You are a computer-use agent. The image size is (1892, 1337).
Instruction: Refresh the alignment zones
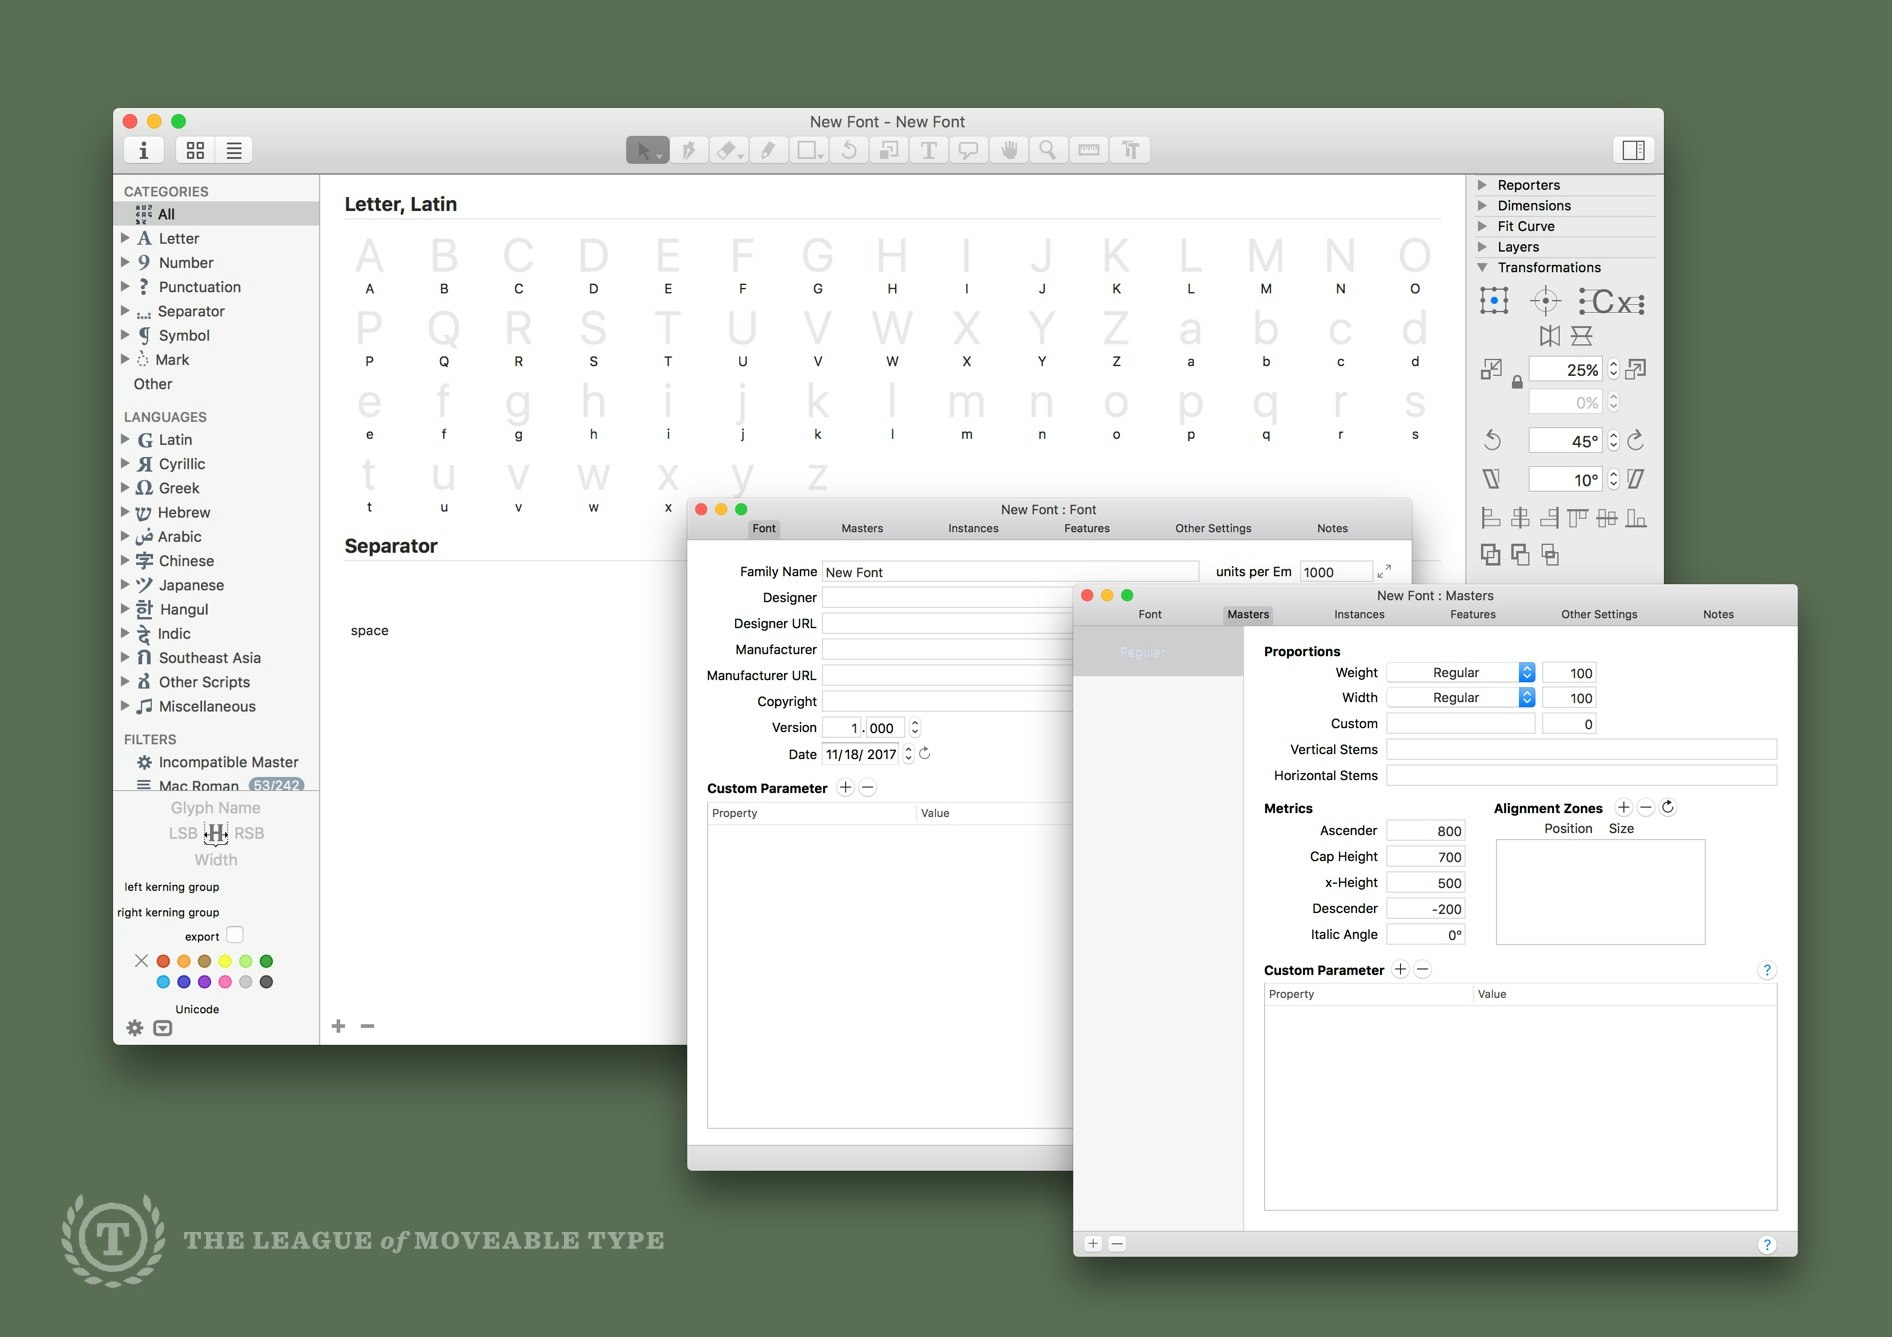click(1668, 807)
